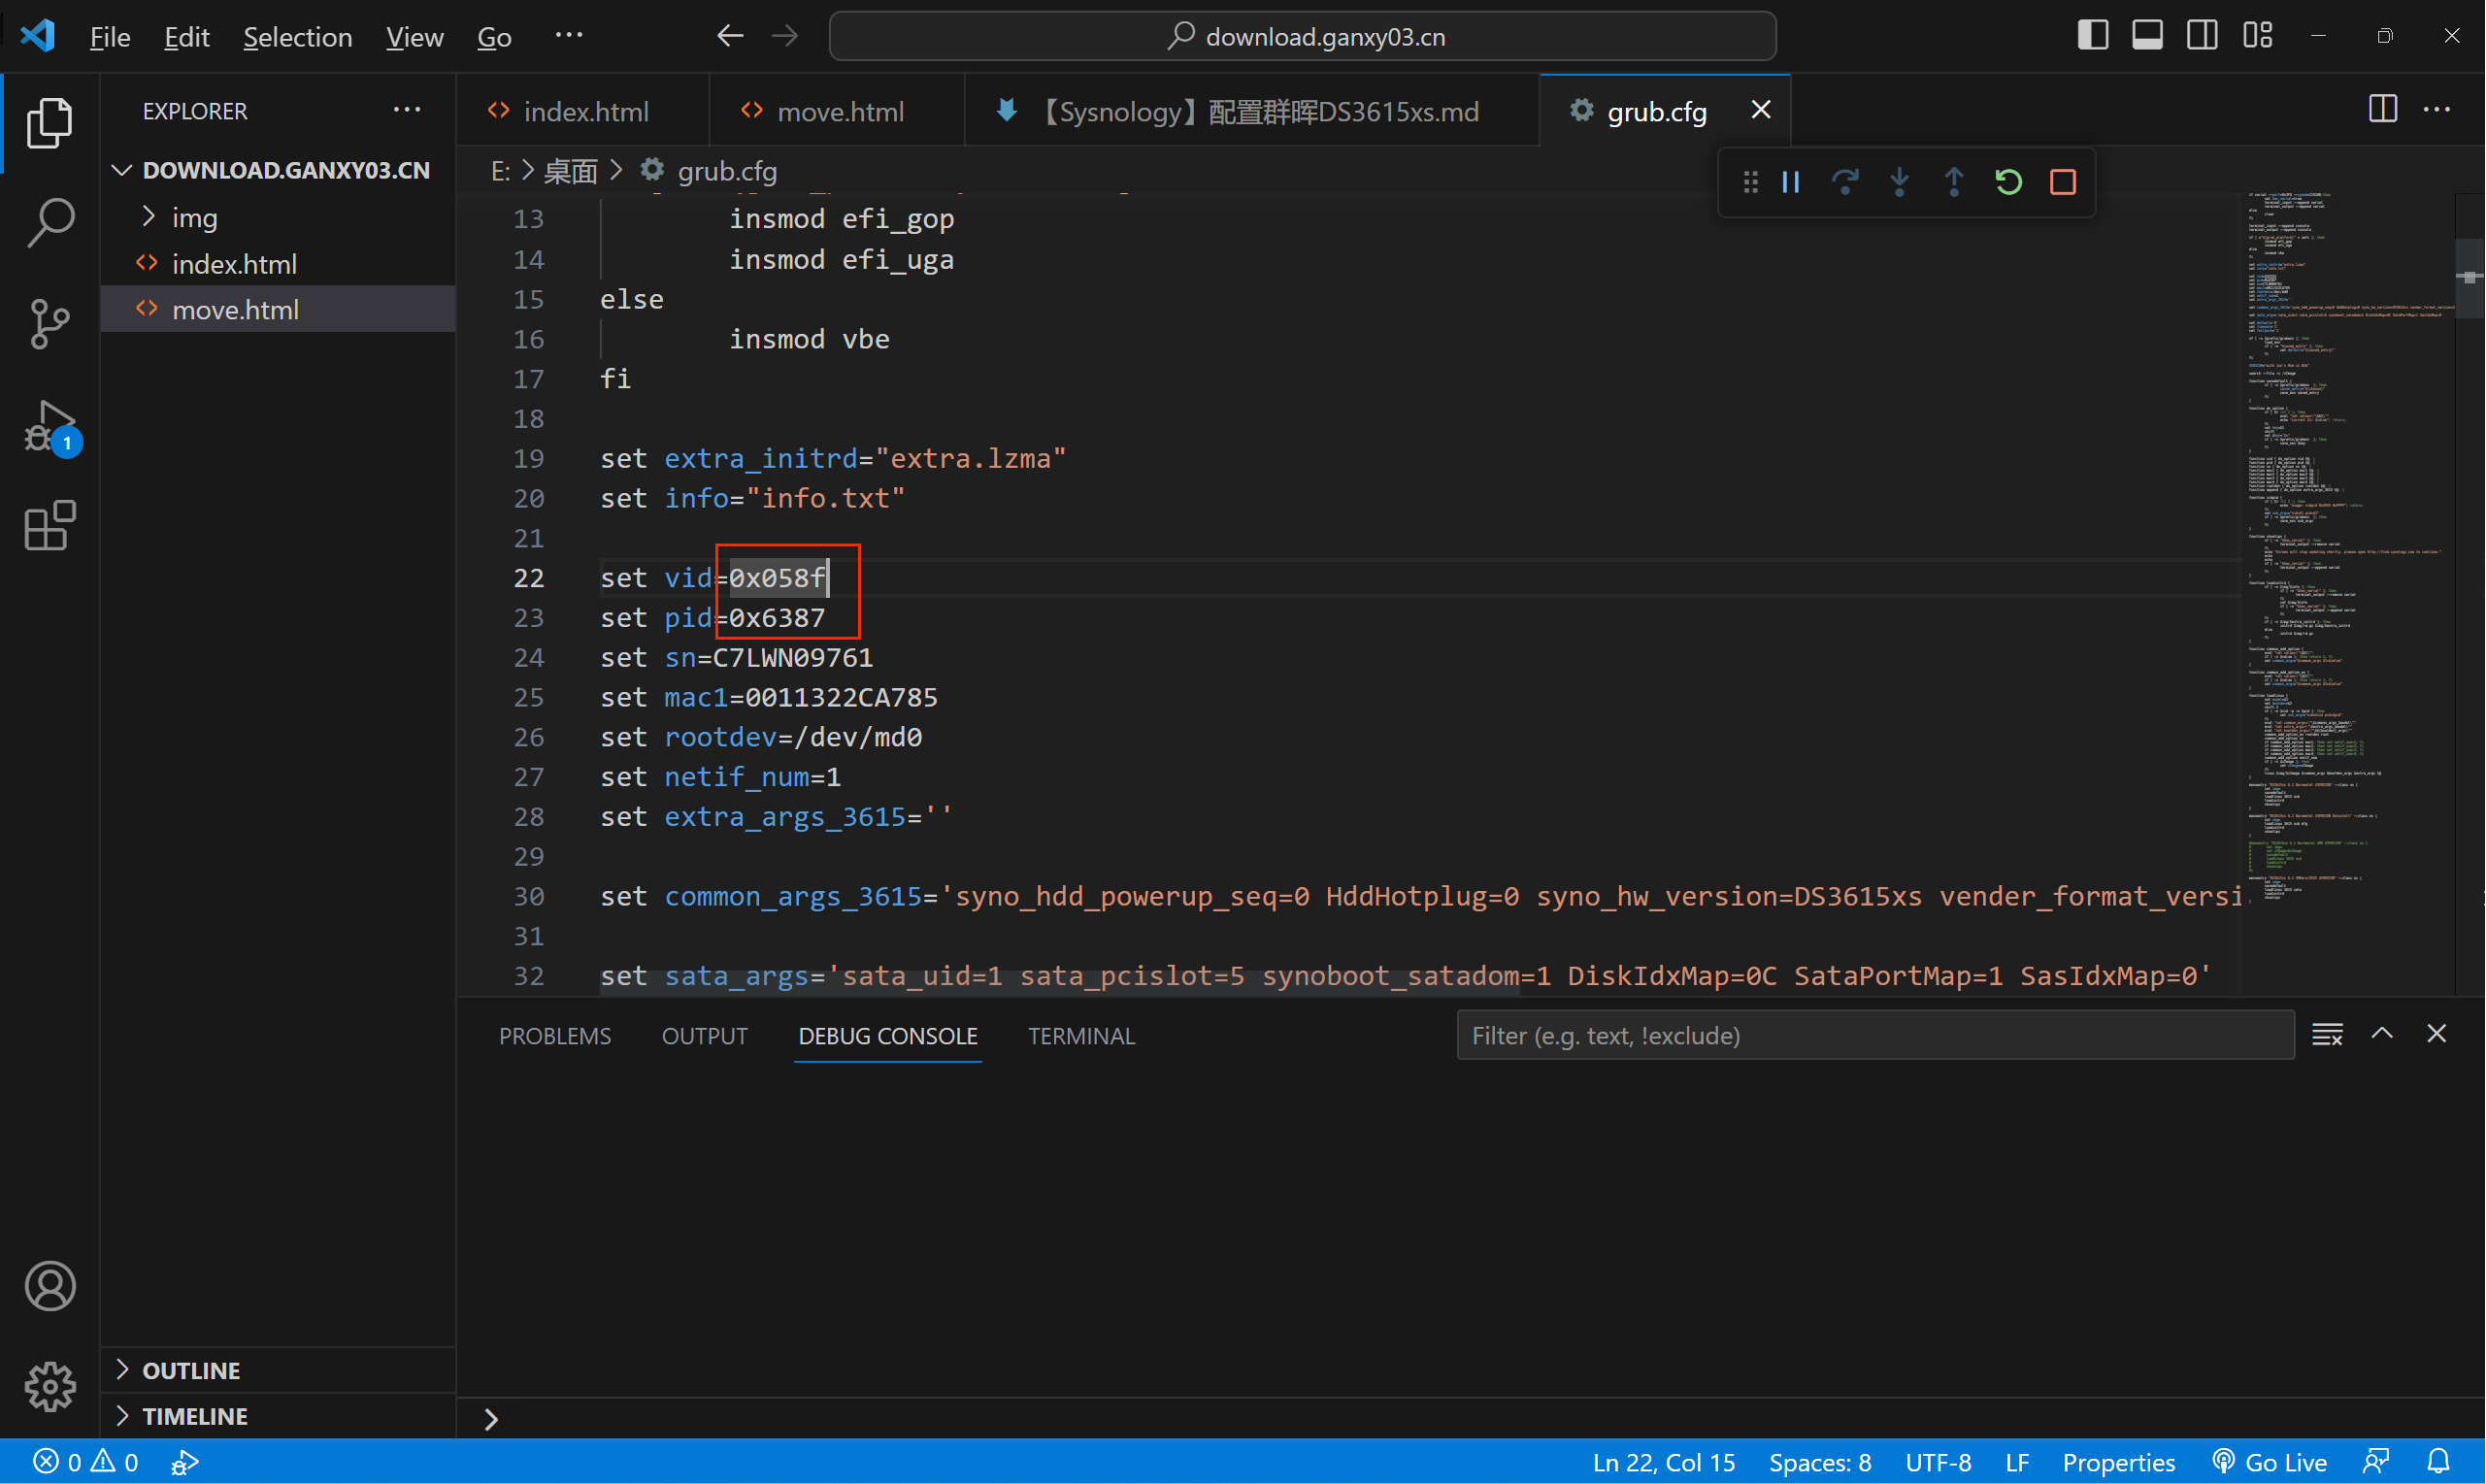The width and height of the screenshot is (2486, 1484).
Task: Open Explorer Views and More Actions
Action: 407,109
